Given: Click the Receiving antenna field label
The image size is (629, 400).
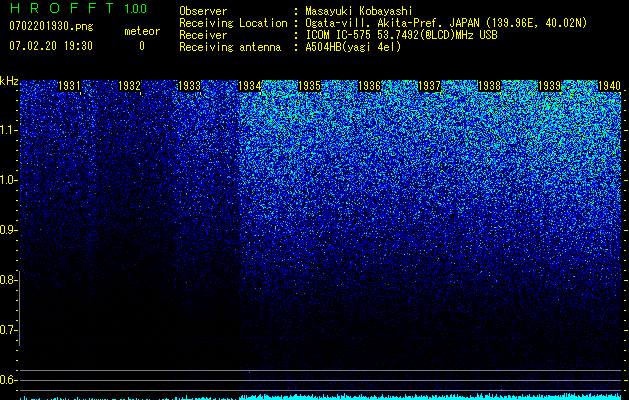Looking at the screenshot, I should 230,47.
